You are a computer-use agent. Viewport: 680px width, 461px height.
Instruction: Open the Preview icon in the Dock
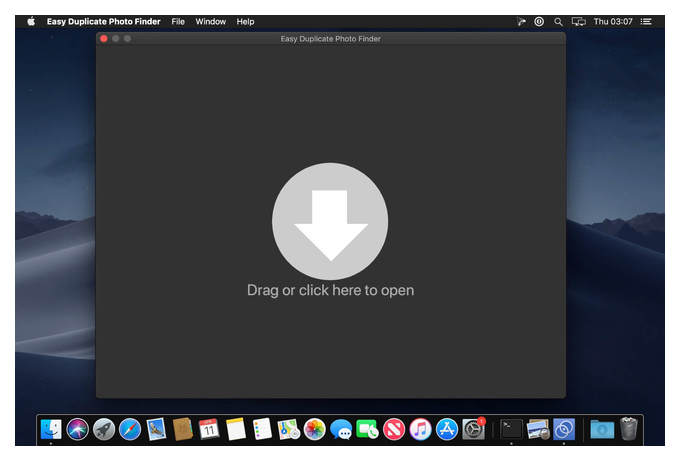538,429
